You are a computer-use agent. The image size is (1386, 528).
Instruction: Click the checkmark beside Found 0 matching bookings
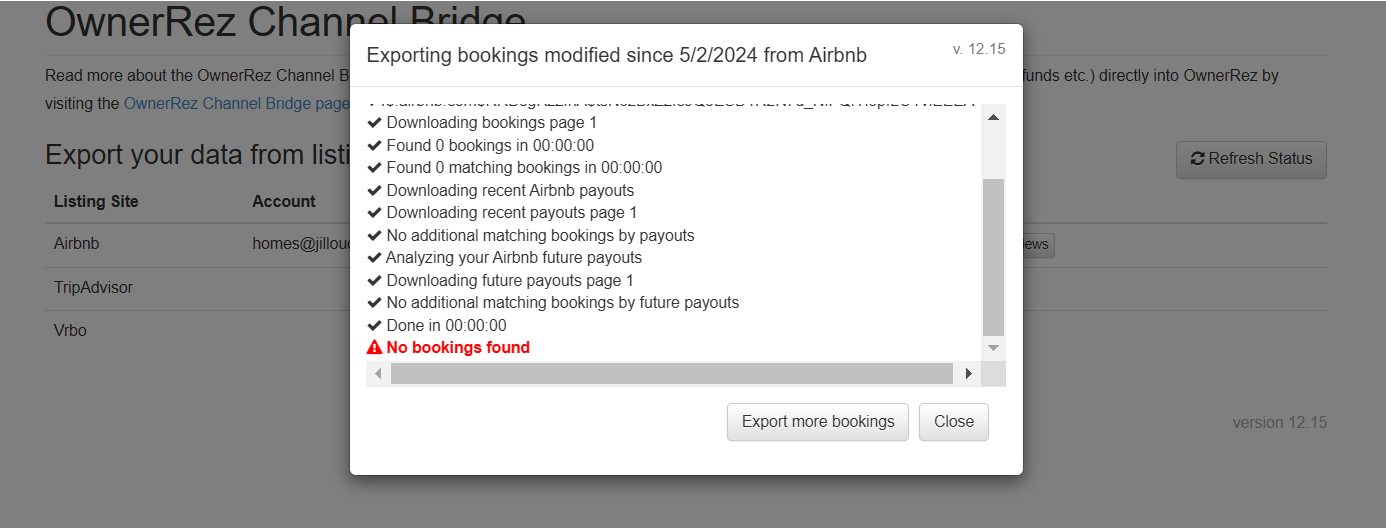375,168
